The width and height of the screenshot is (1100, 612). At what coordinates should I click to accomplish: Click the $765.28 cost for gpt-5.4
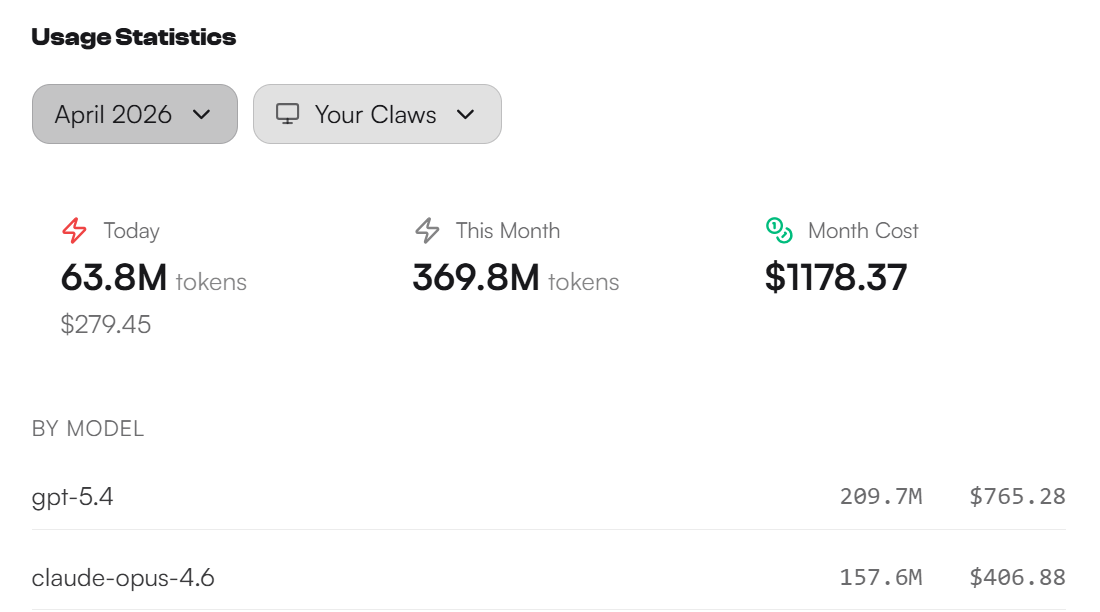point(1017,496)
